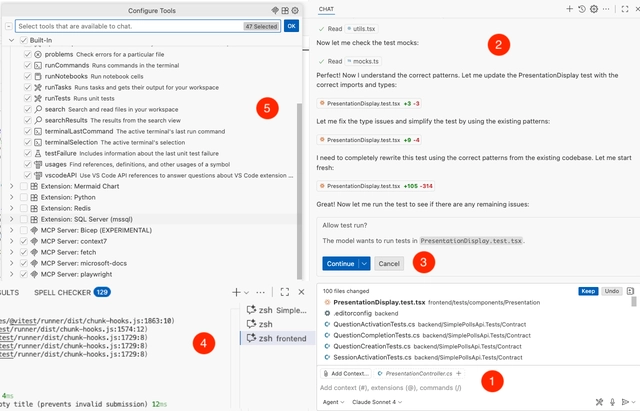Select the zsh frontend terminal
640x411 pixels.
coord(278,338)
